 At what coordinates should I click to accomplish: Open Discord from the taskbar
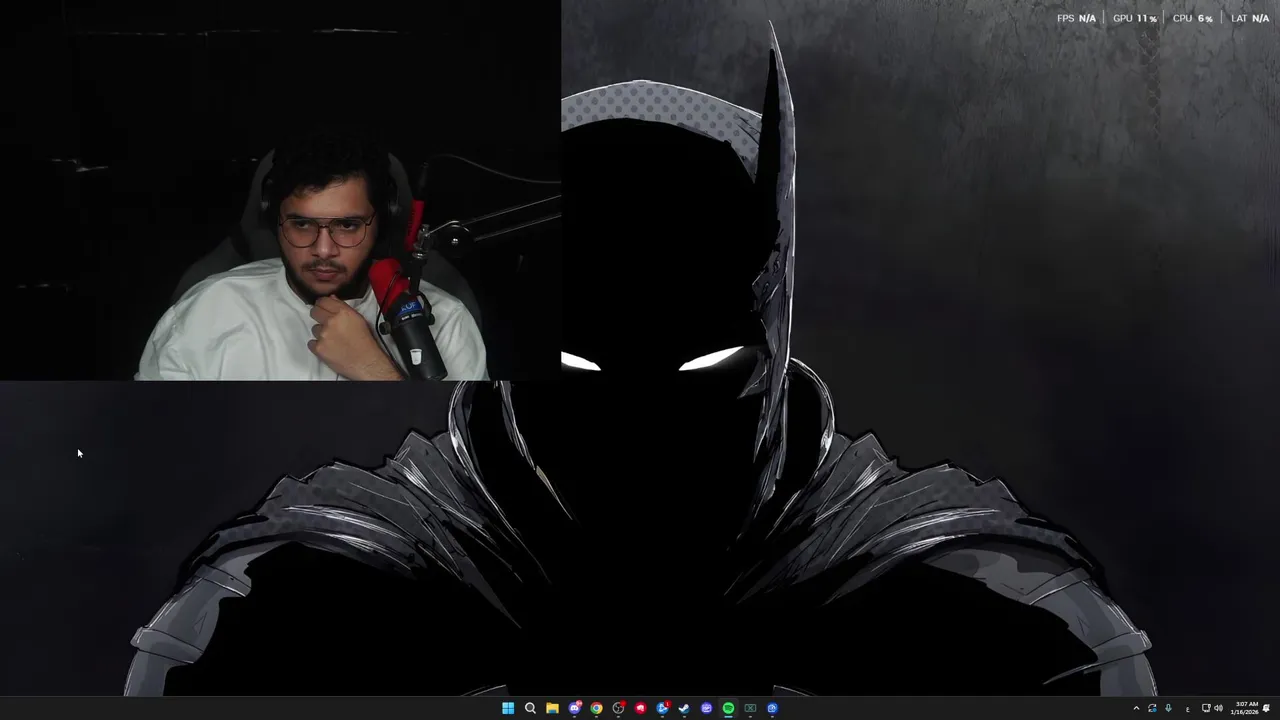tap(574, 708)
